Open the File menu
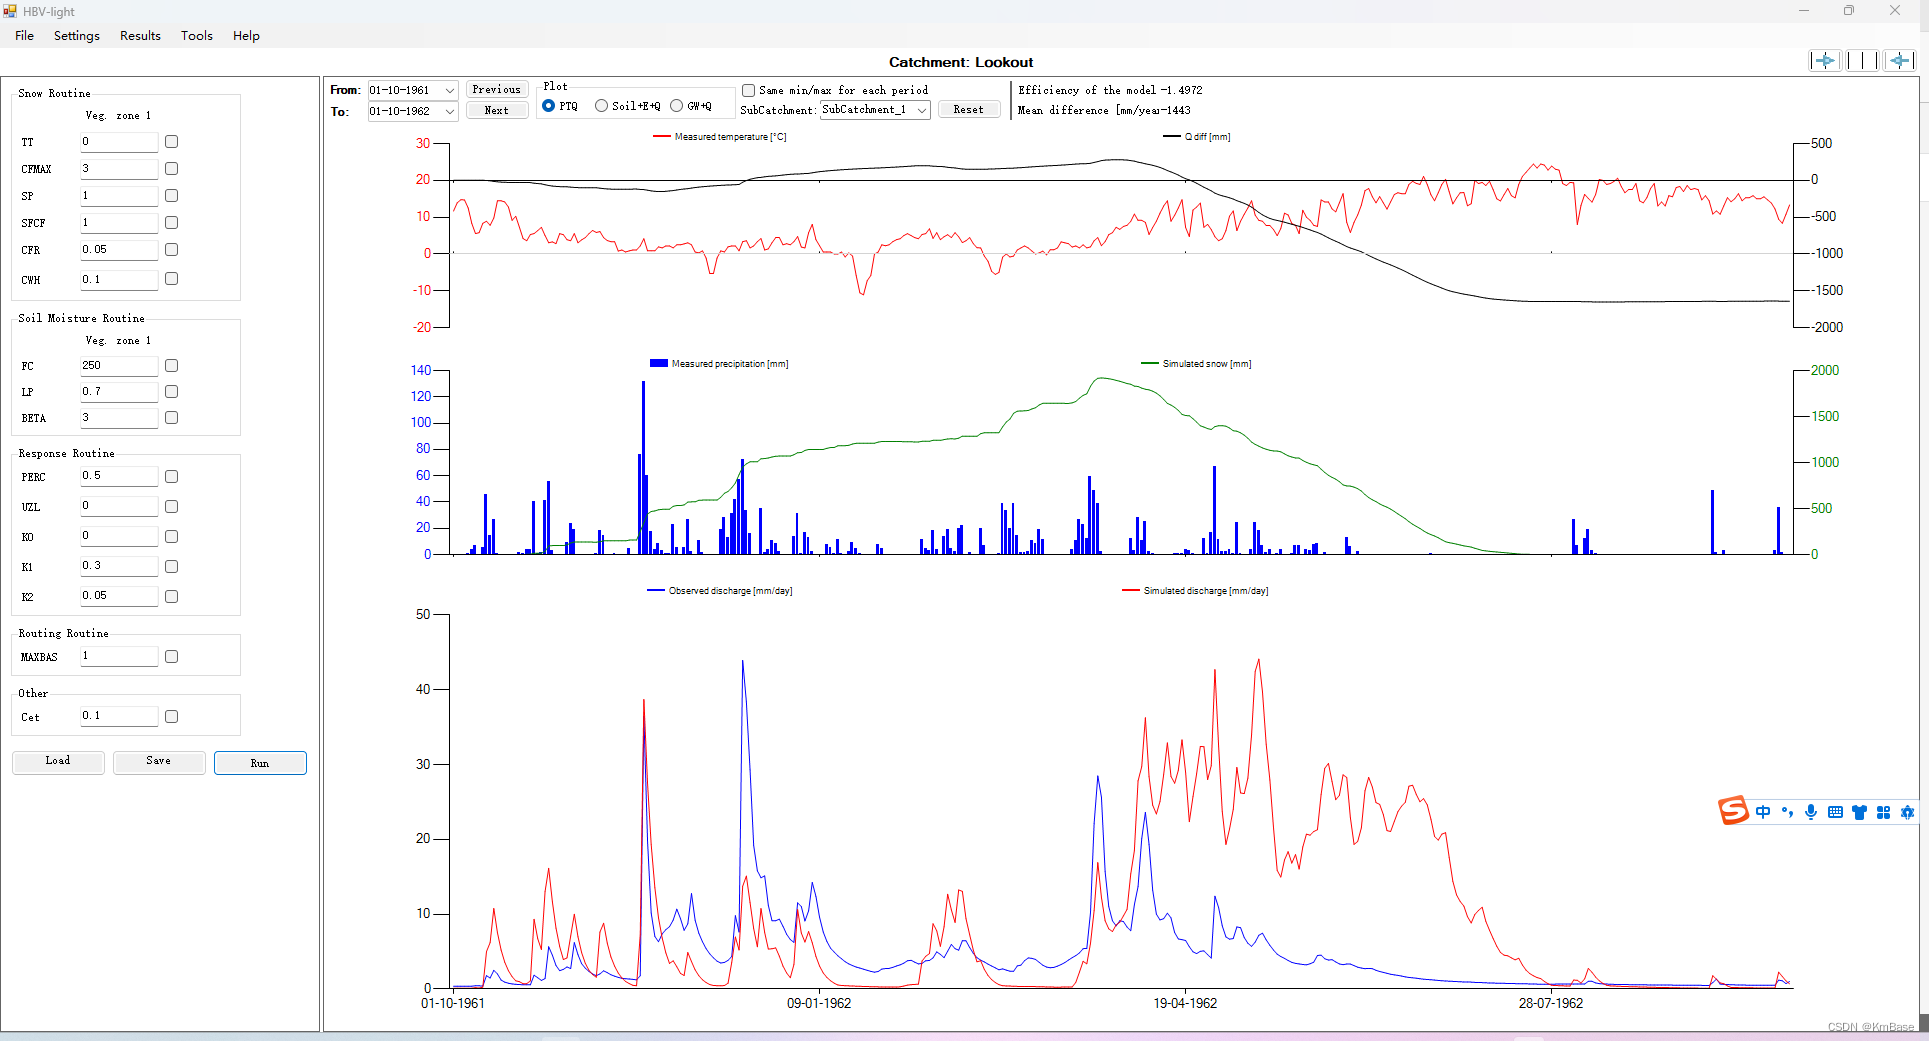Viewport: 1929px width, 1041px height. point(25,36)
